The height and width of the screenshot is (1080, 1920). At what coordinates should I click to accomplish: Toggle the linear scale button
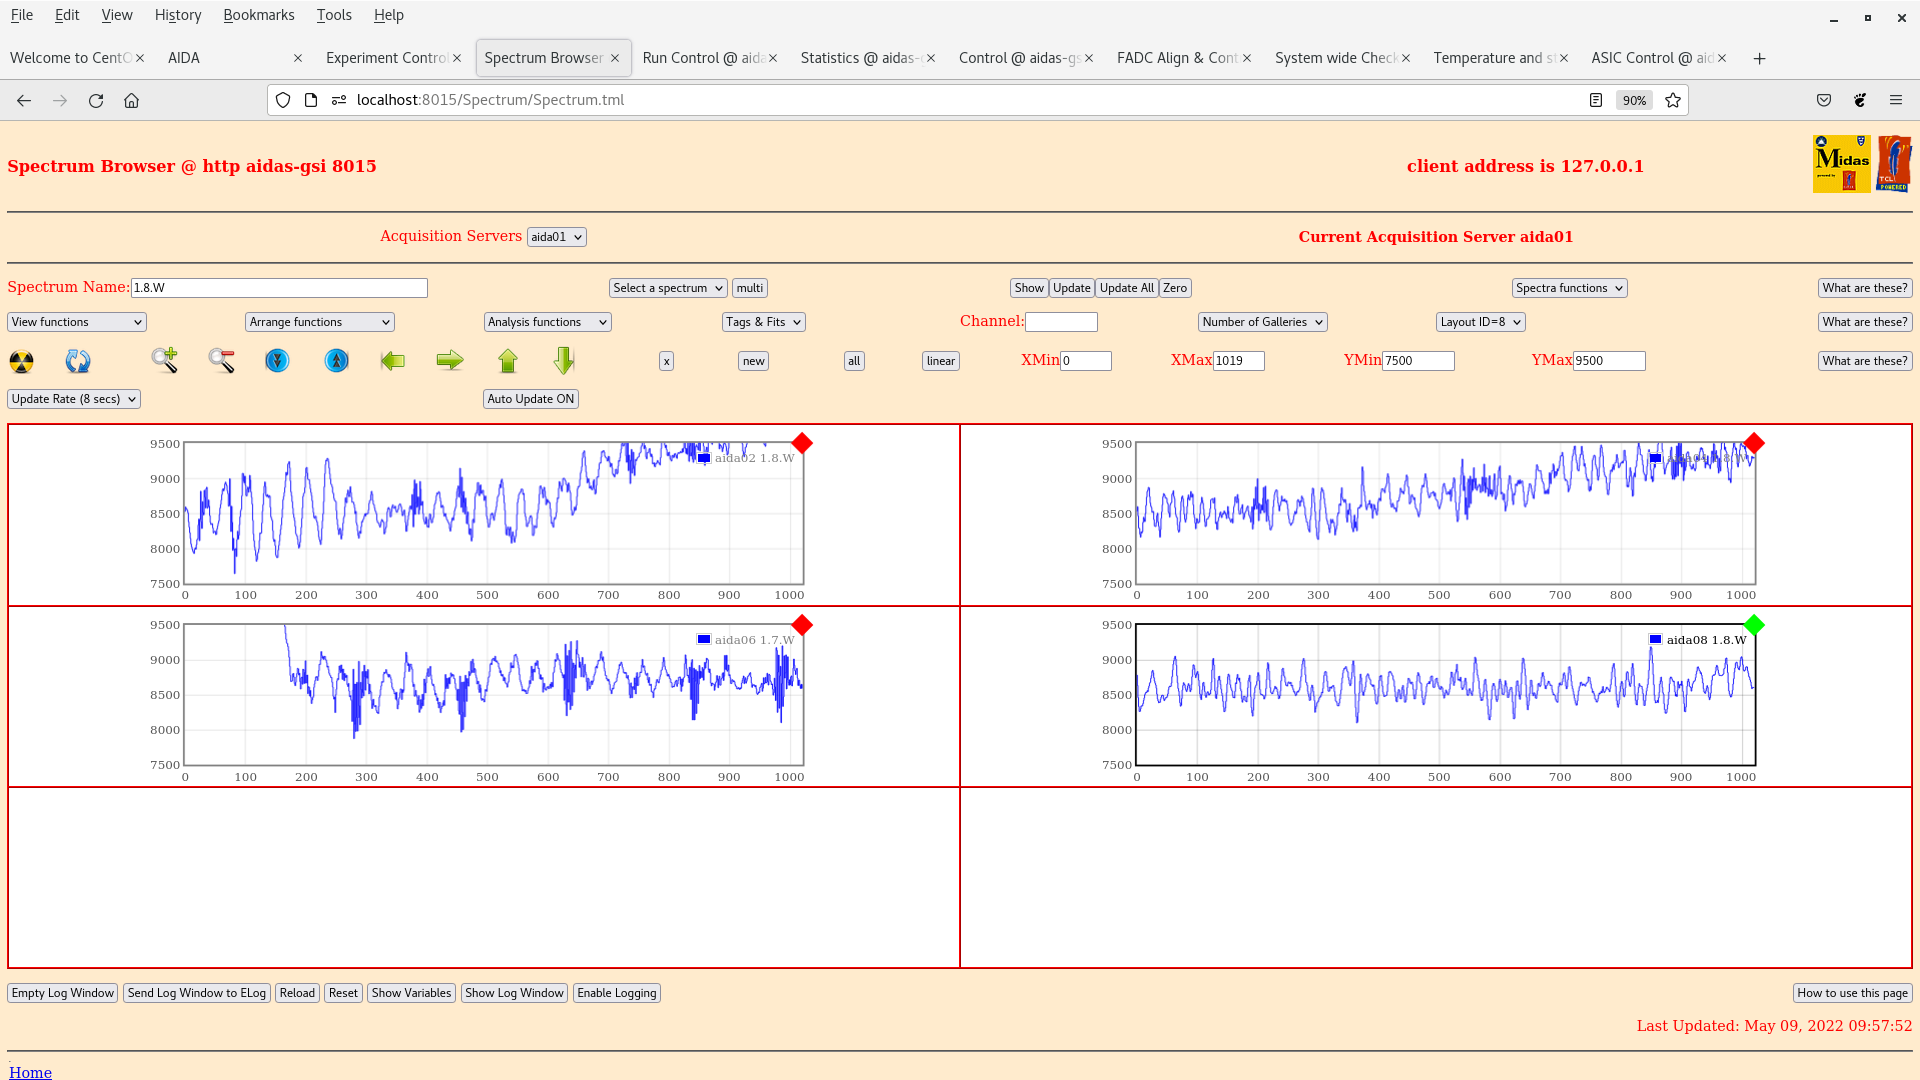940,361
